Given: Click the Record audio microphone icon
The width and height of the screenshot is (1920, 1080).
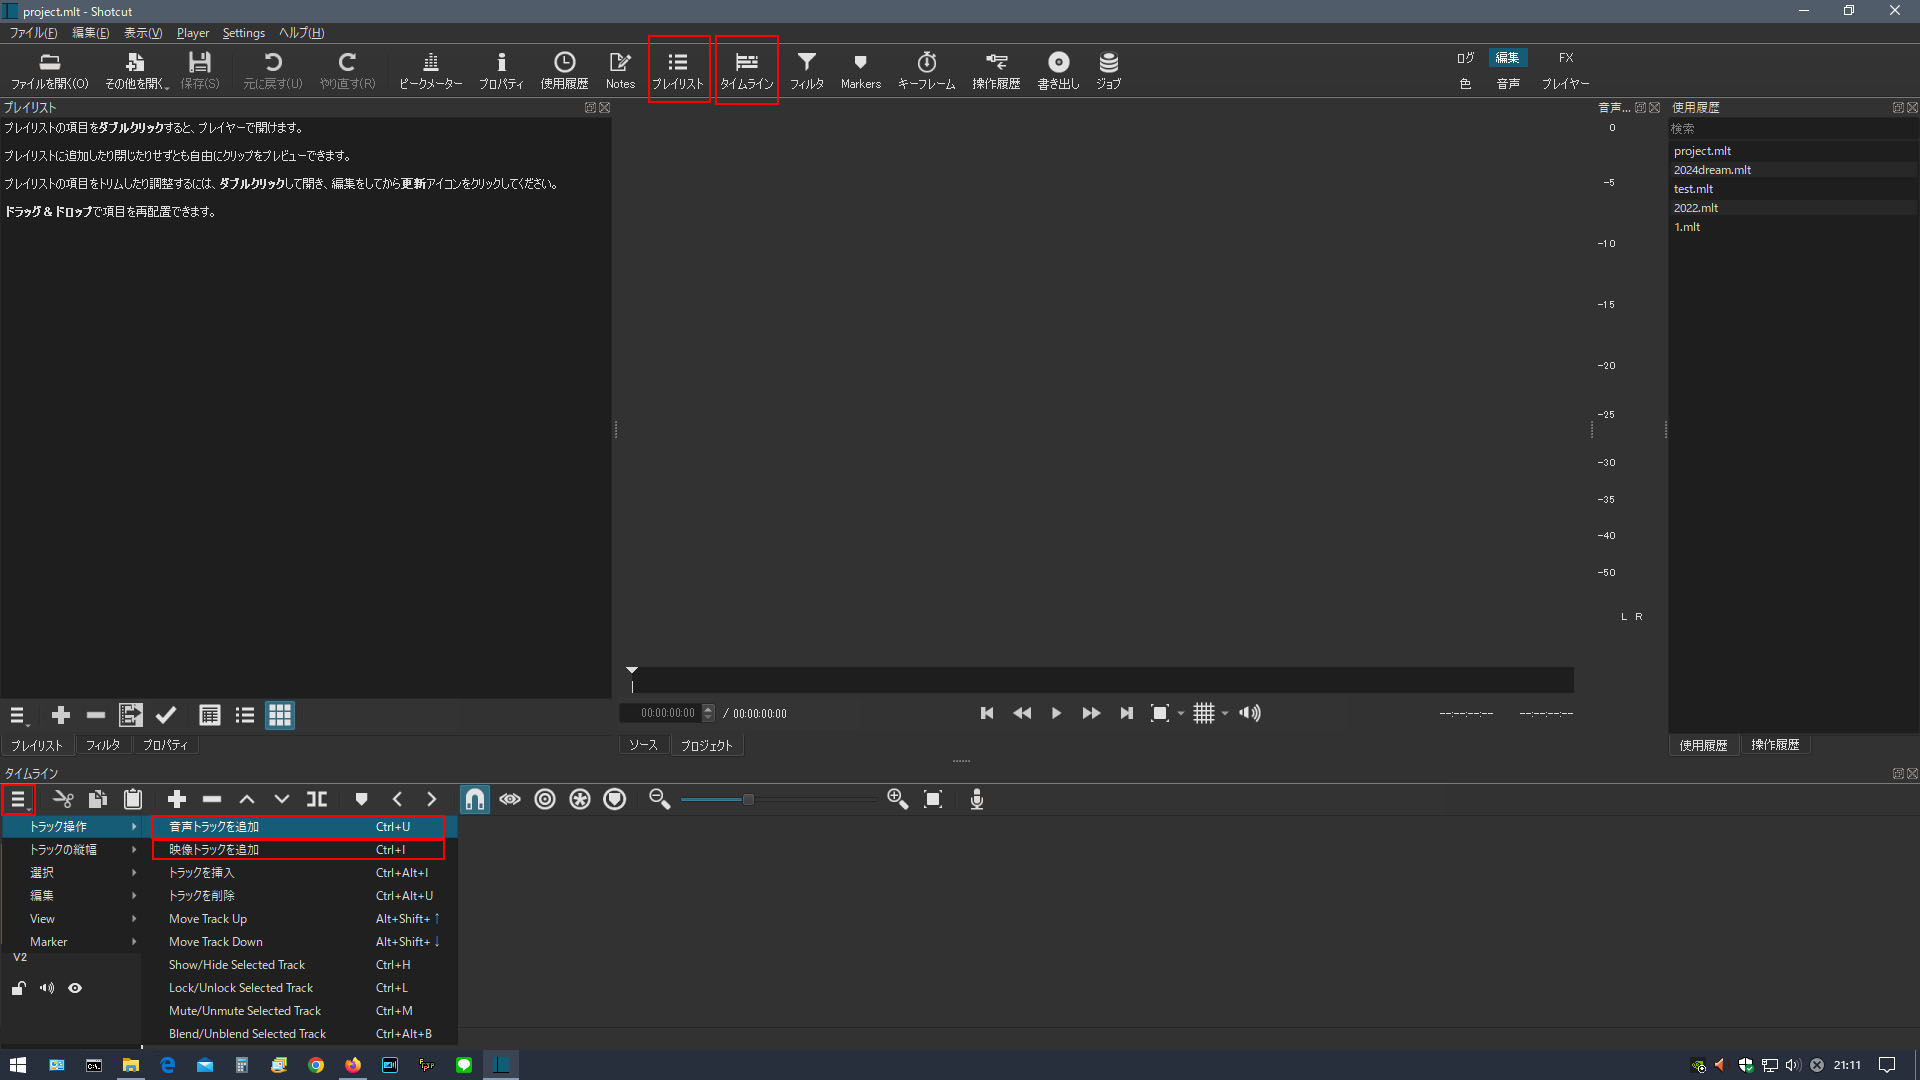Looking at the screenshot, I should 977,799.
